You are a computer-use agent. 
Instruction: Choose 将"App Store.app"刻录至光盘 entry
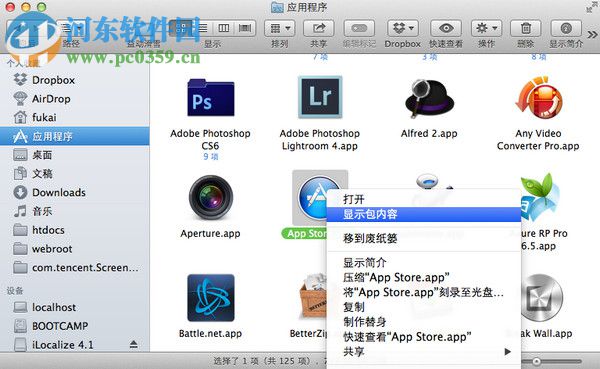tap(424, 292)
